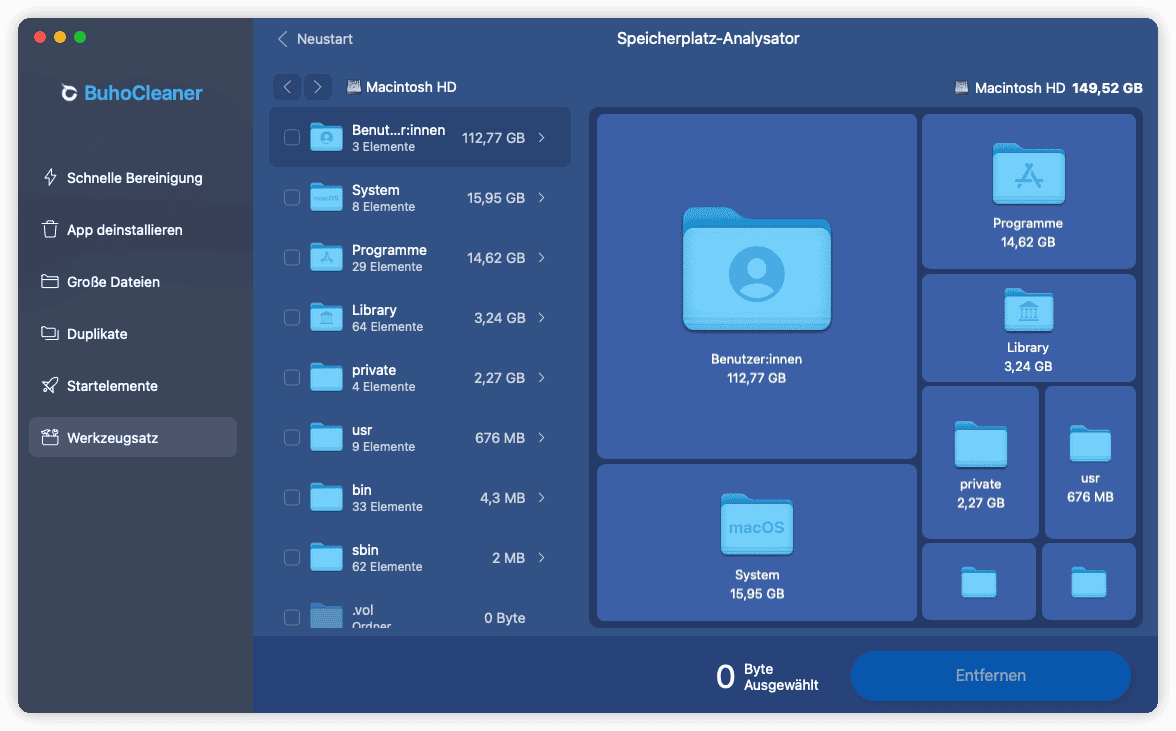Check the usr folder checkbox
Viewport: 1176px width, 731px height.
pos(292,437)
